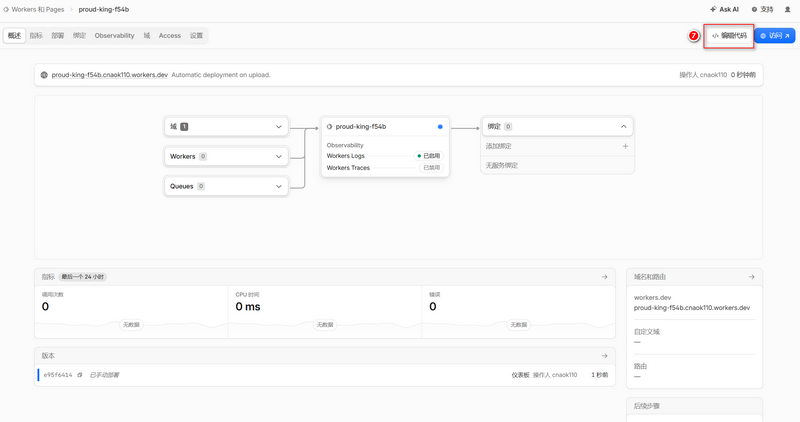Click the Workers Logs 已启用 status badge
The image size is (800, 422).
pyautogui.click(x=429, y=156)
